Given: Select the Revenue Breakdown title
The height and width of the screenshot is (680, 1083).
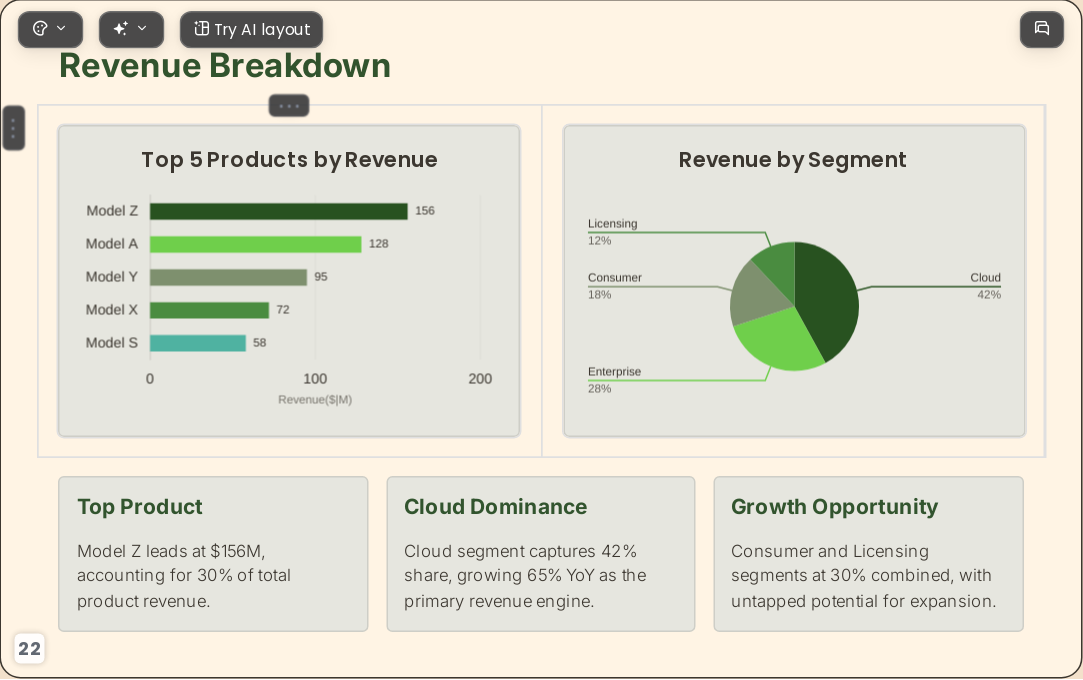Looking at the screenshot, I should click(225, 66).
